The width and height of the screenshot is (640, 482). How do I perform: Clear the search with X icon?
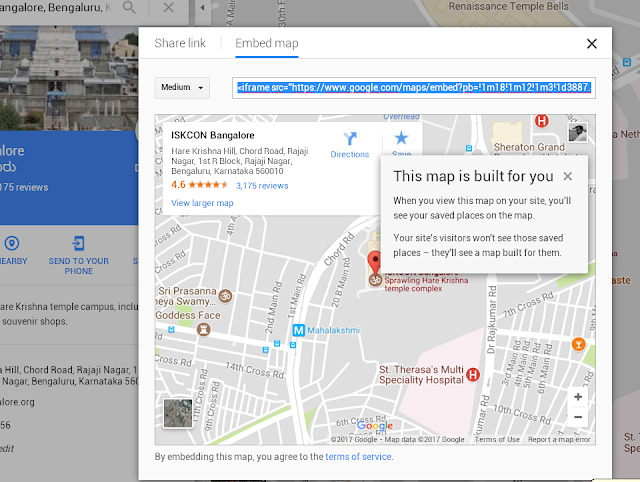click(169, 7)
